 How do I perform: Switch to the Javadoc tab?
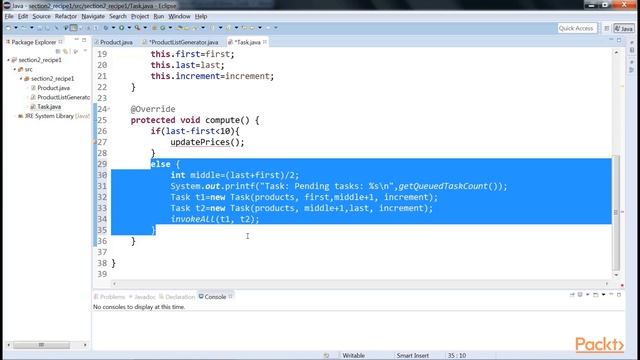tap(142, 297)
